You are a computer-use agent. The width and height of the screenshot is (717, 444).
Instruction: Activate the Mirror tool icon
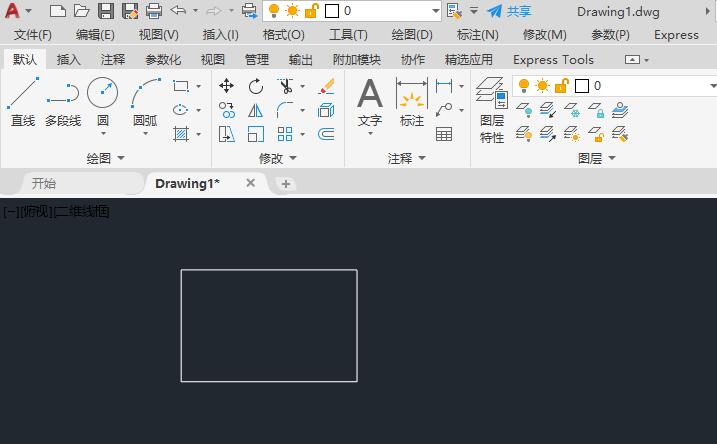(256, 110)
